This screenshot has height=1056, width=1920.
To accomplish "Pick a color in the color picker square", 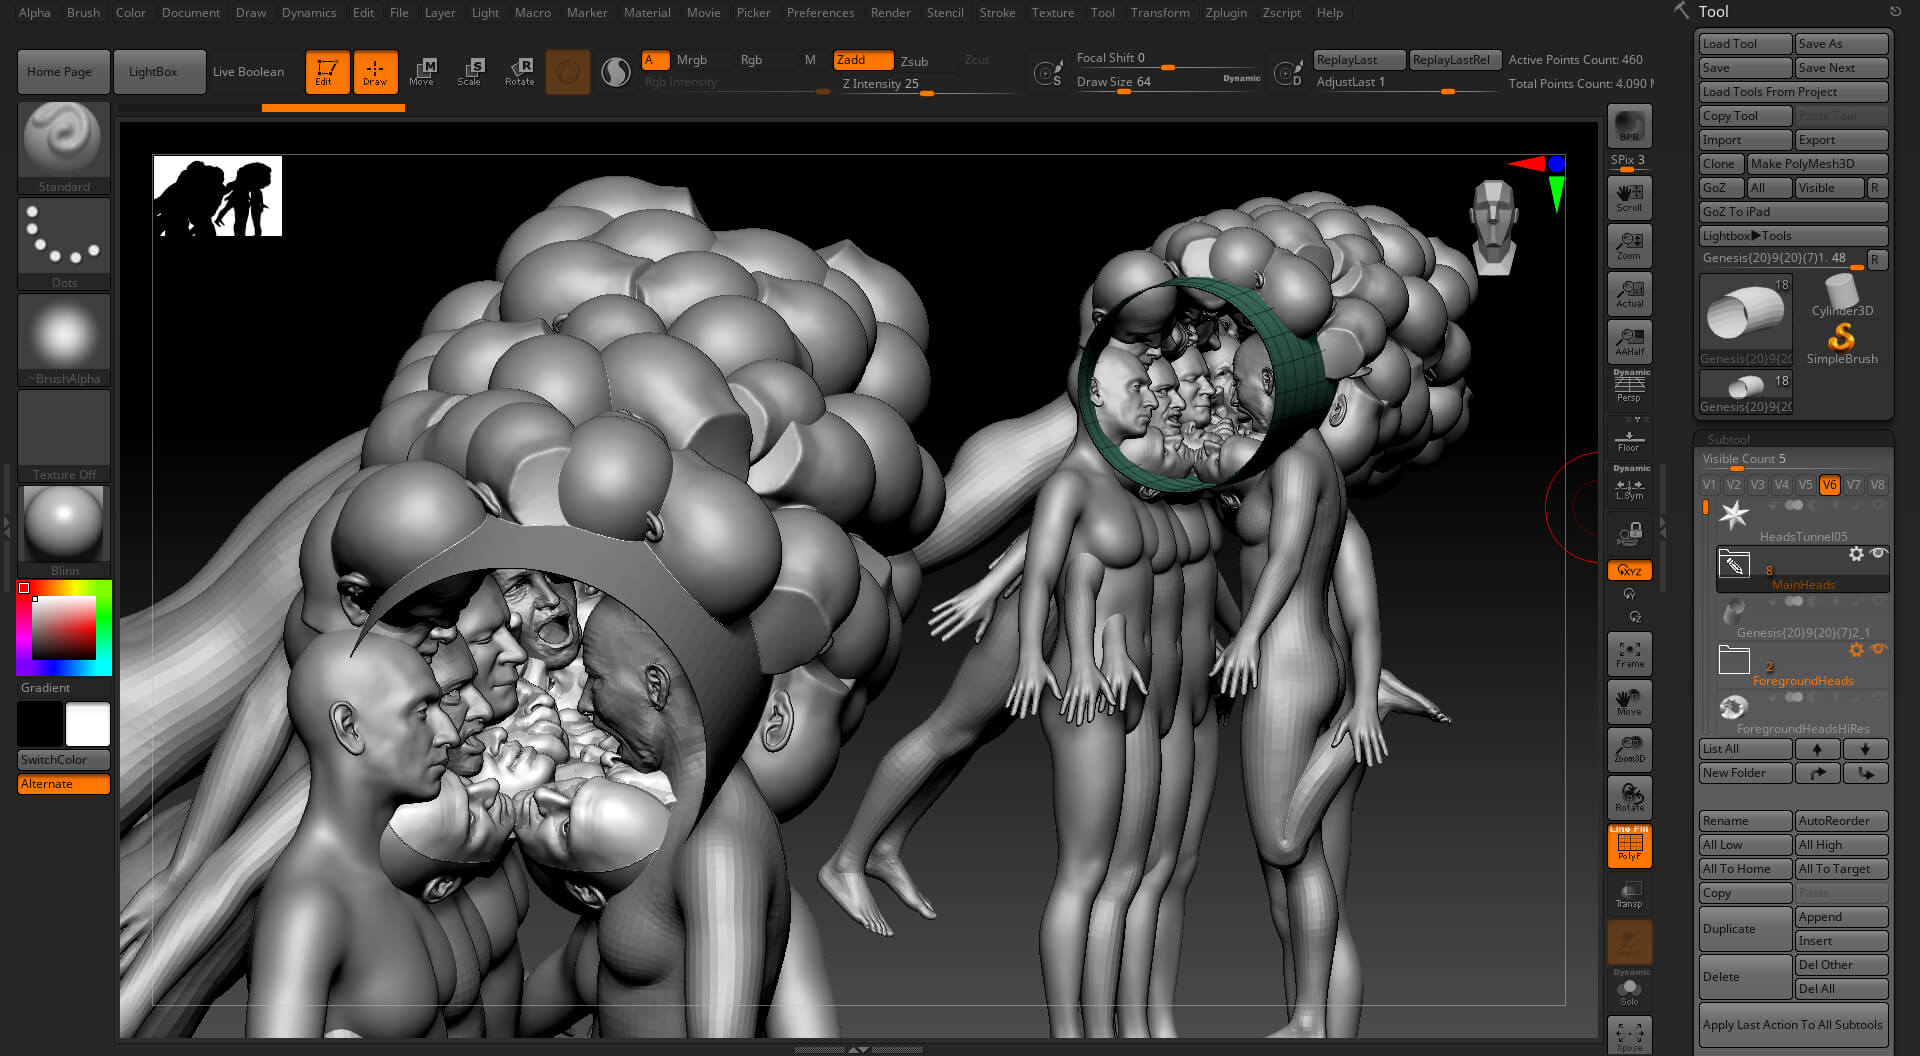I will coord(64,628).
